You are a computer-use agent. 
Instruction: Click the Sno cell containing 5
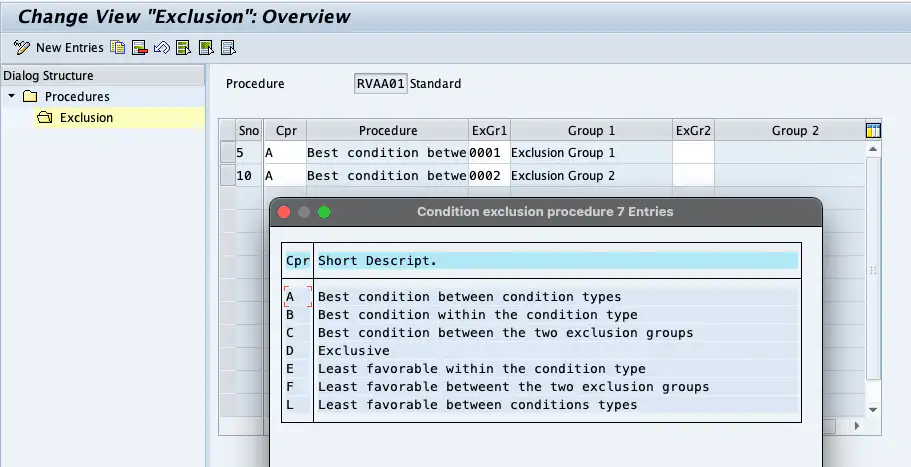[x=249, y=153]
